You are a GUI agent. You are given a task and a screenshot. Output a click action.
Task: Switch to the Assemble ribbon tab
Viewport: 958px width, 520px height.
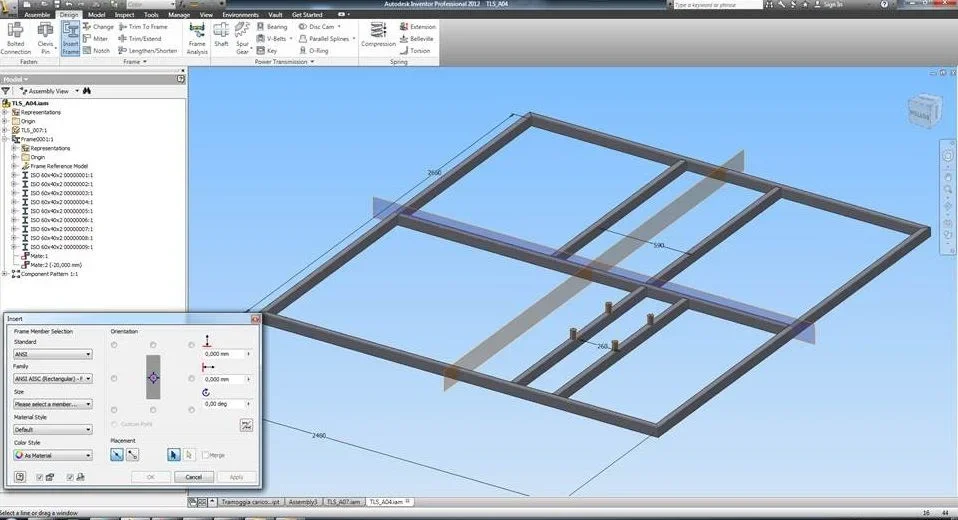click(x=37, y=15)
